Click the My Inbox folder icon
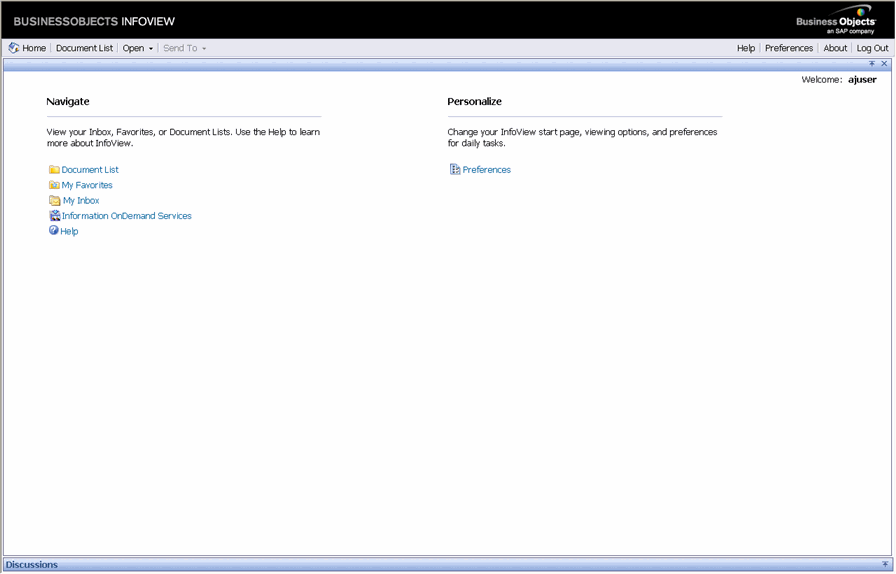 click(55, 201)
